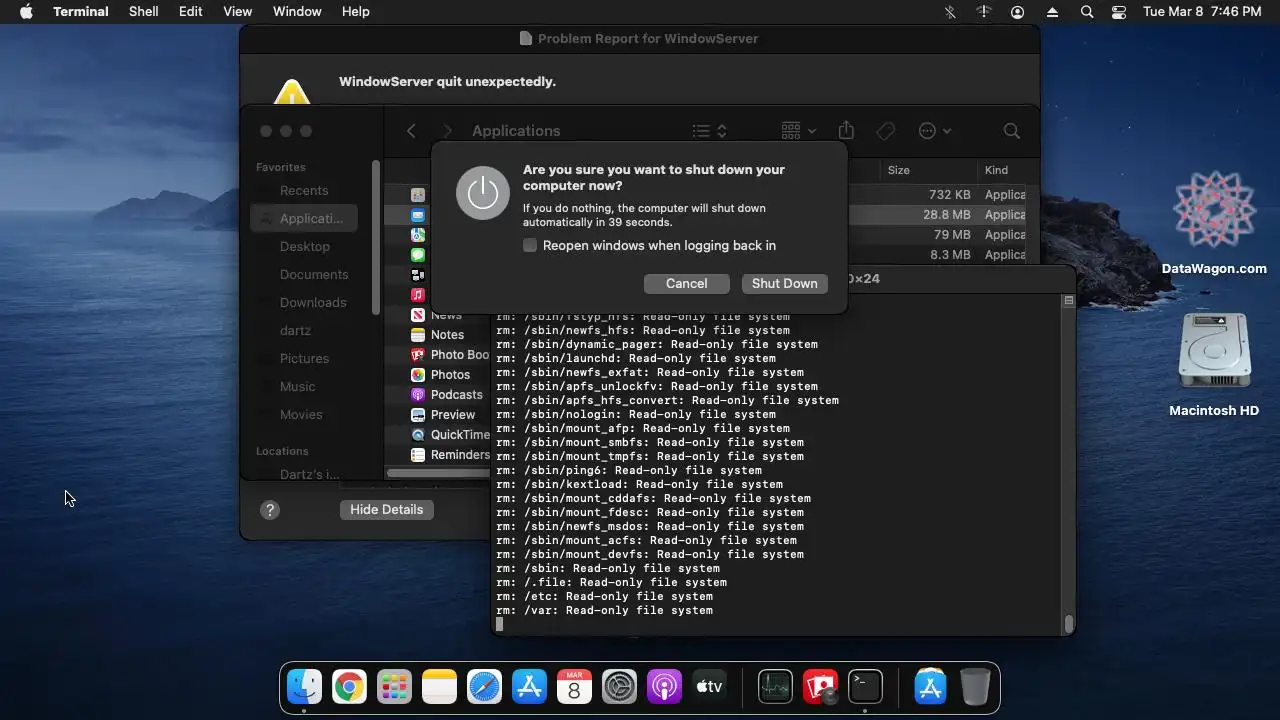This screenshot has height=720, width=1280.
Task: Click the Messages app icon in the Finder list
Action: point(418,255)
